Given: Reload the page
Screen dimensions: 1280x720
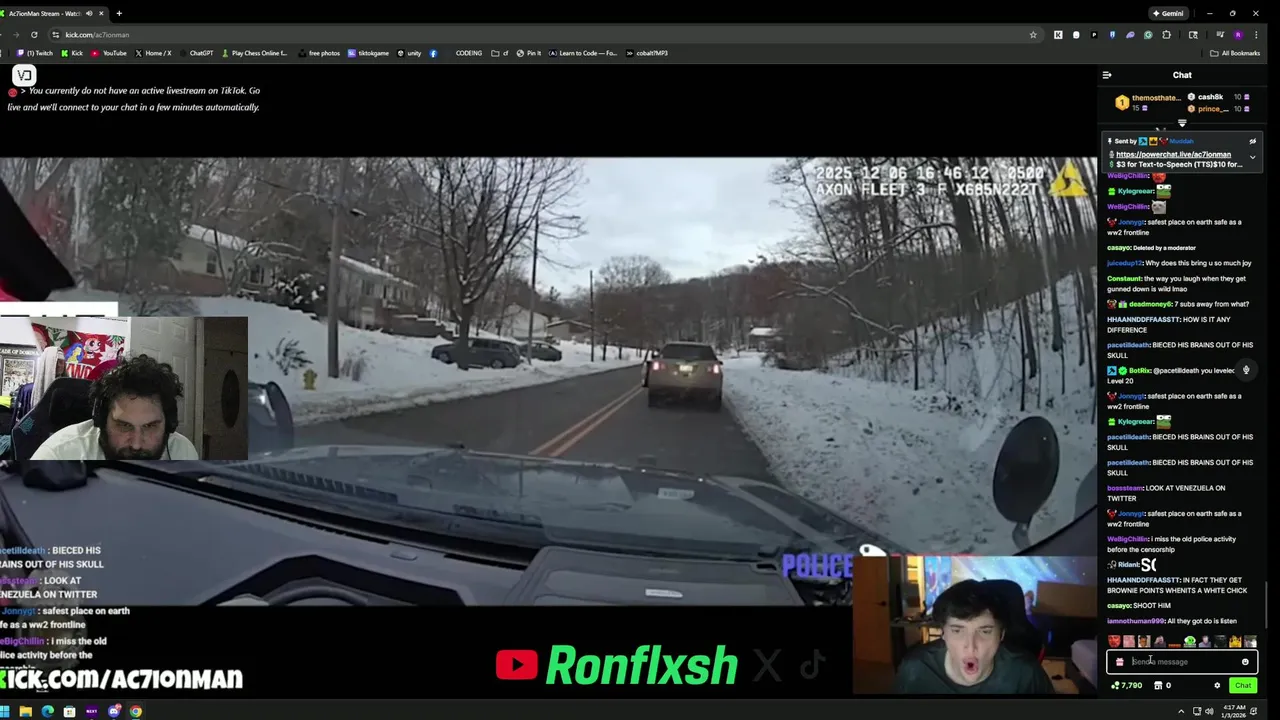Looking at the screenshot, I should pyautogui.click(x=34, y=35).
